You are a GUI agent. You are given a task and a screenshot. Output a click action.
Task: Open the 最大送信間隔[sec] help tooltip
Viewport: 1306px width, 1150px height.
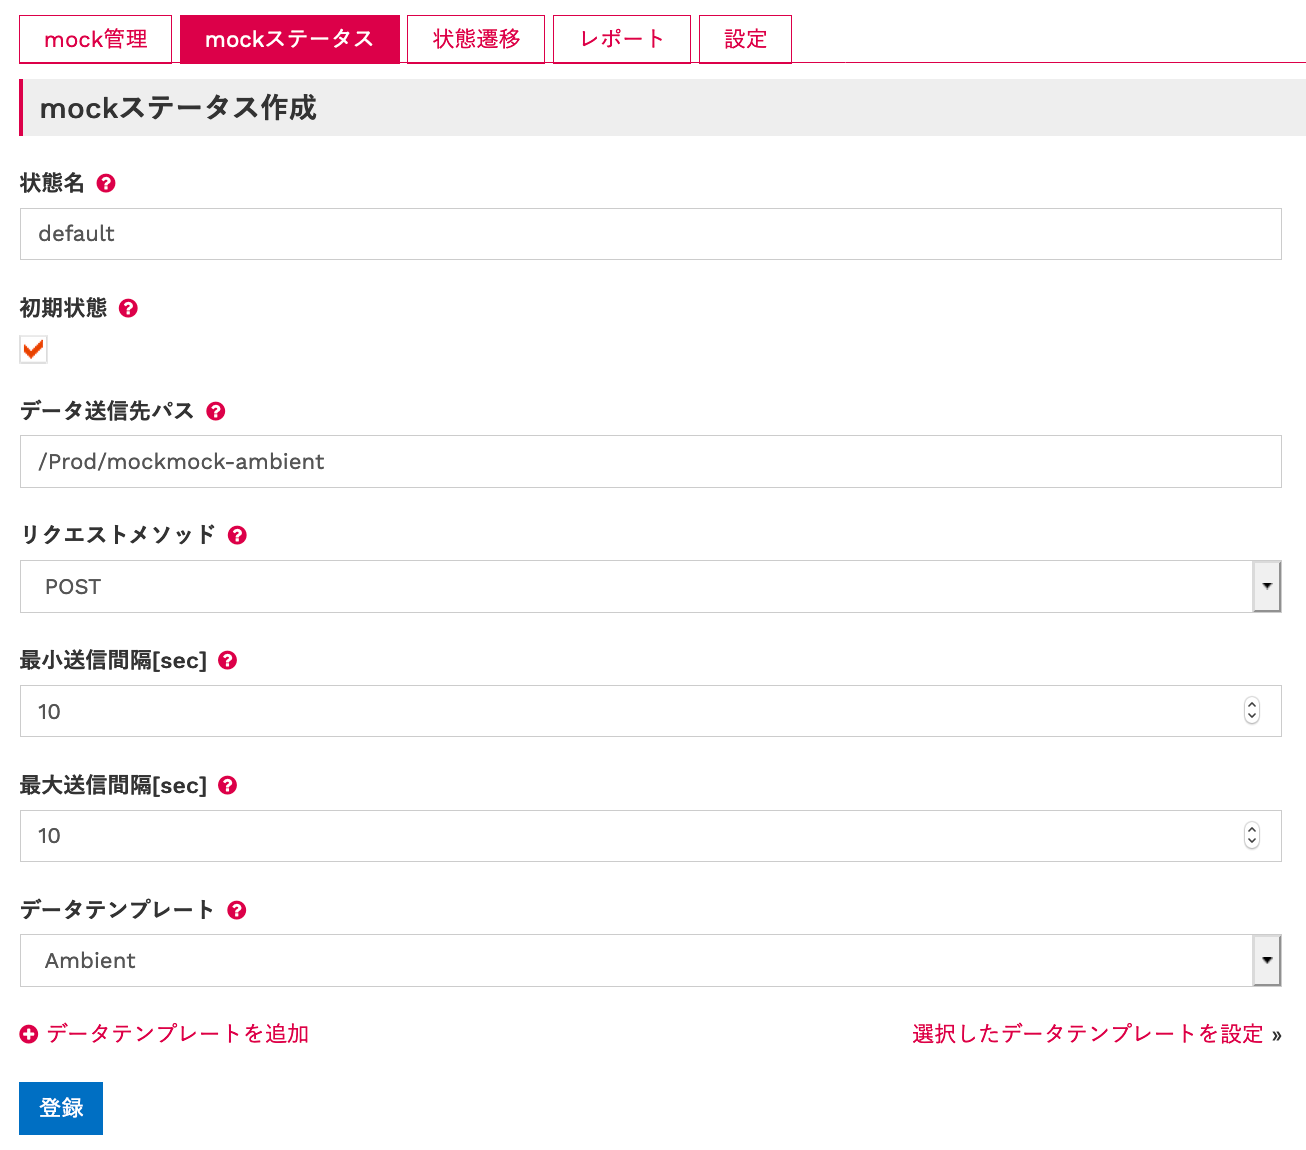[x=227, y=785]
